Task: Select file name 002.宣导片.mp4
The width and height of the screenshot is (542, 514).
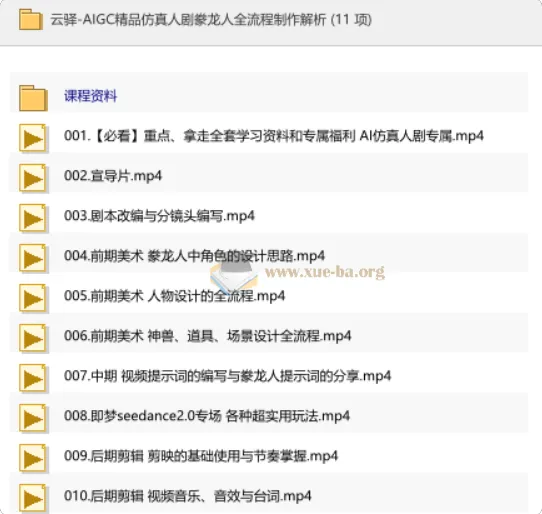Action: pyautogui.click(x=113, y=176)
